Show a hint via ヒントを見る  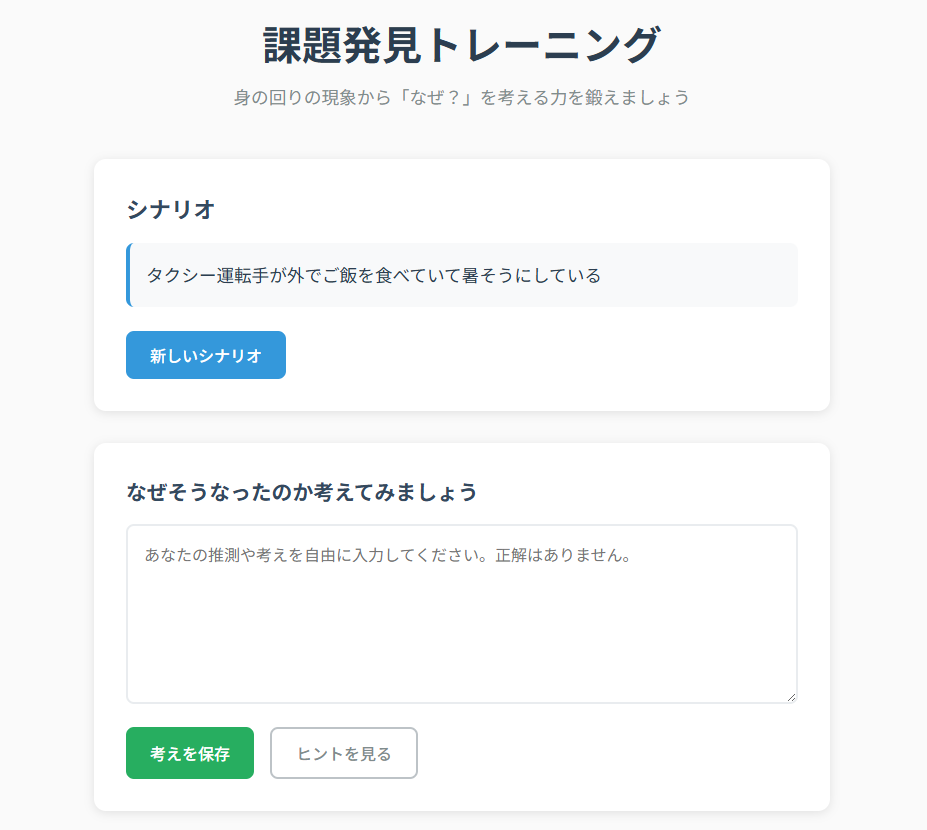point(344,753)
